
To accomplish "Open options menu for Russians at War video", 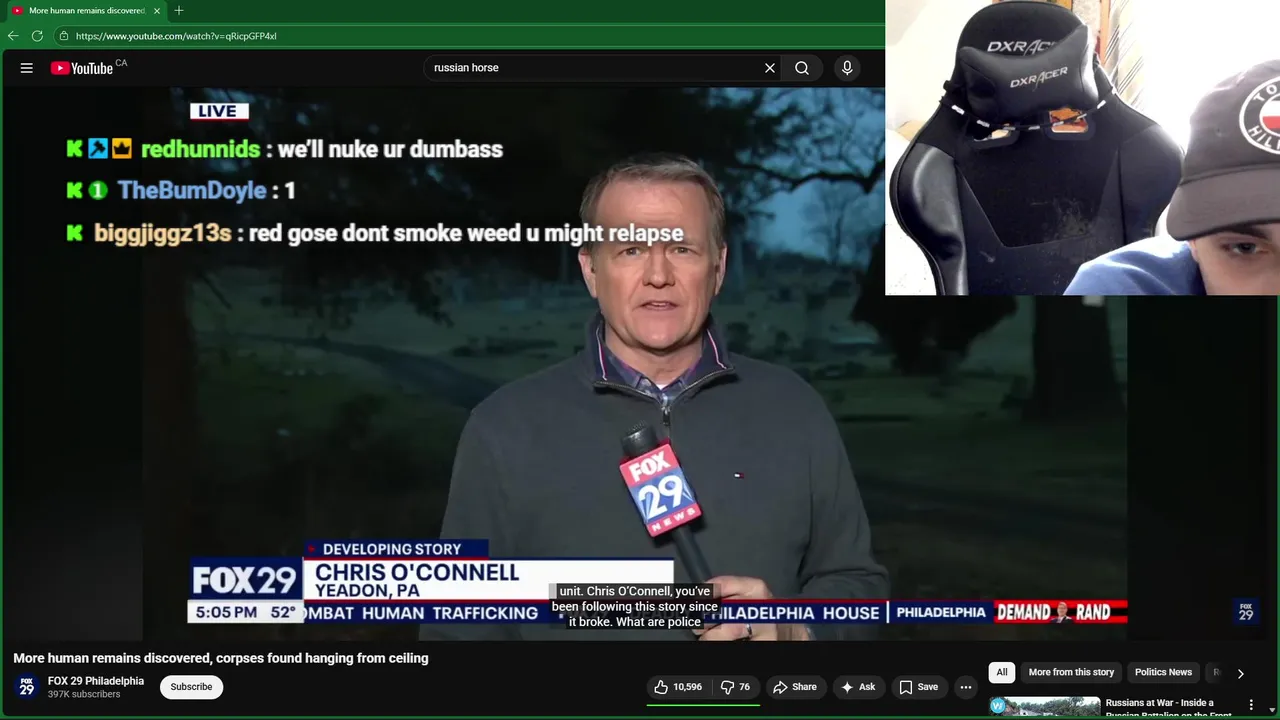I will [1251, 705].
